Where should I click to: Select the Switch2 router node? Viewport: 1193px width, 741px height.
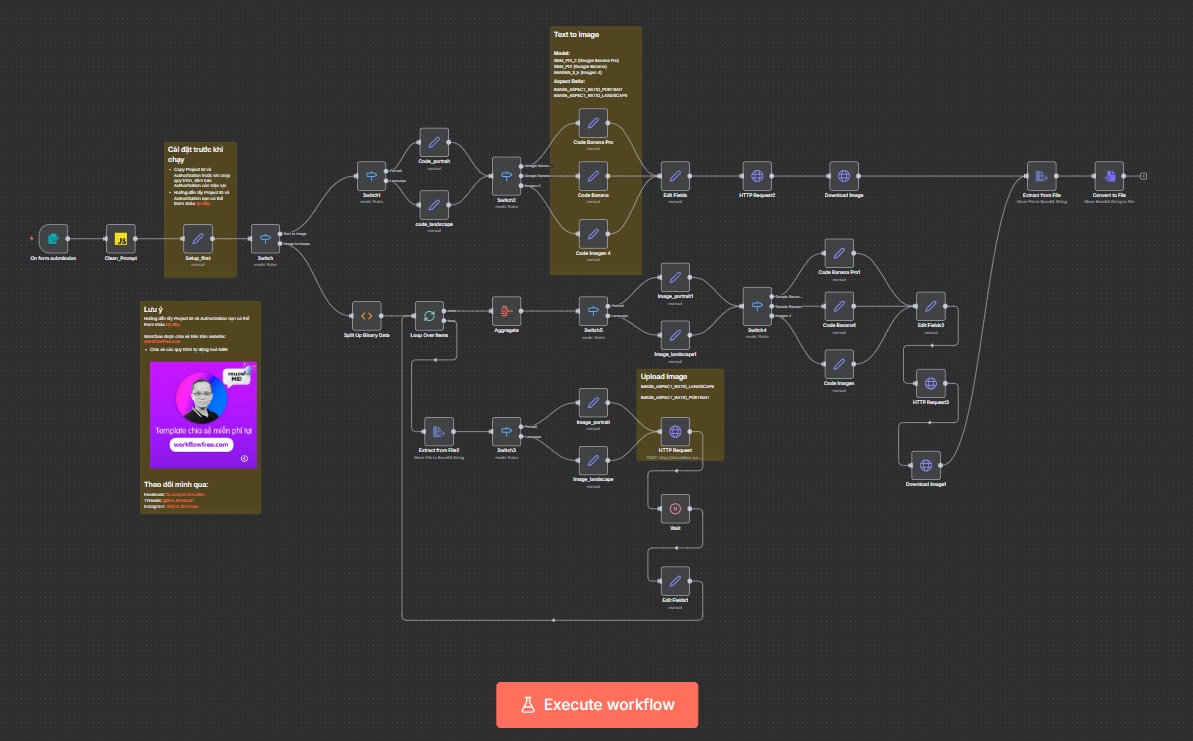tap(506, 175)
